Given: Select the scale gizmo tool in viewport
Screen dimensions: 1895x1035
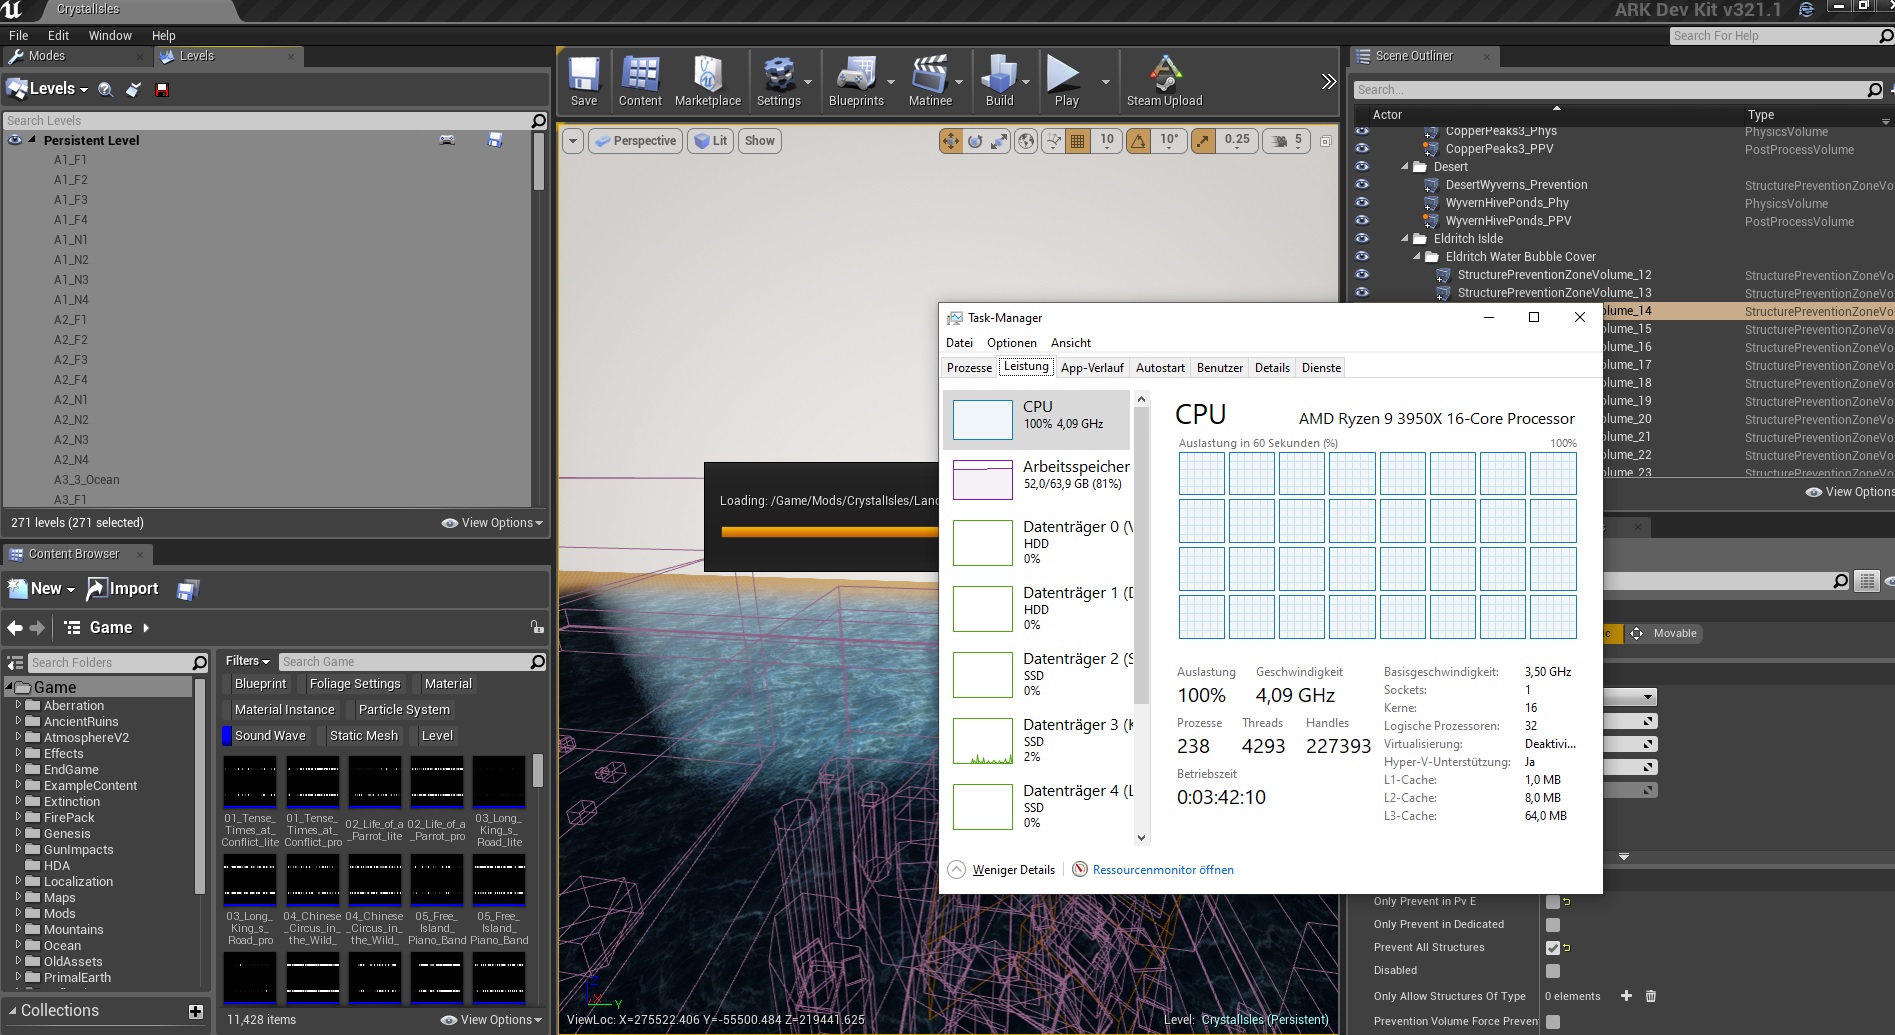Looking at the screenshot, I should [x=999, y=141].
